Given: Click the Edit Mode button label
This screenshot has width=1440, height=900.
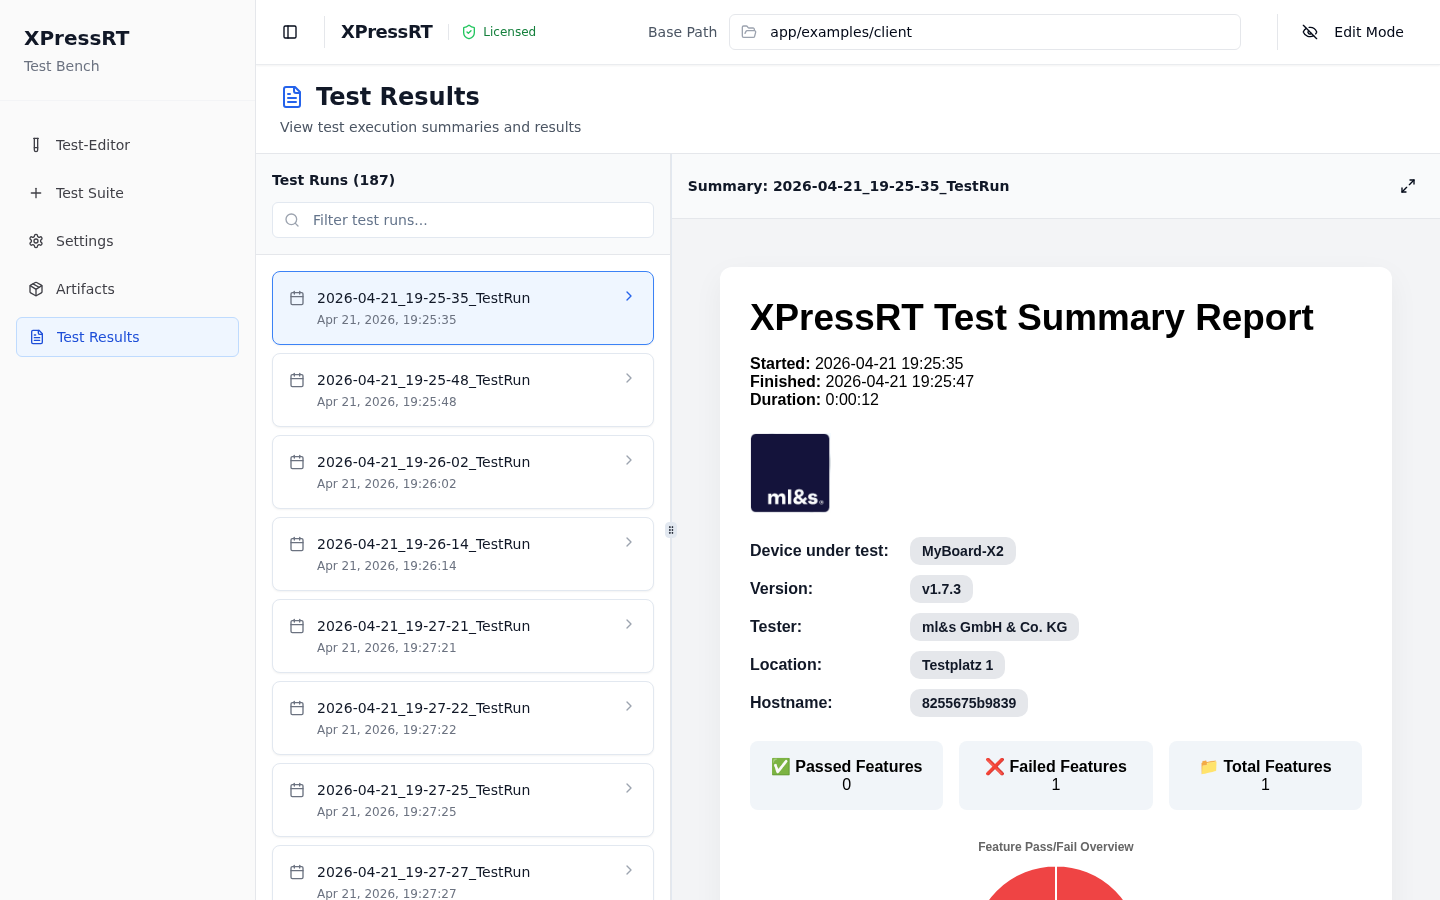Looking at the screenshot, I should pos(1368,32).
